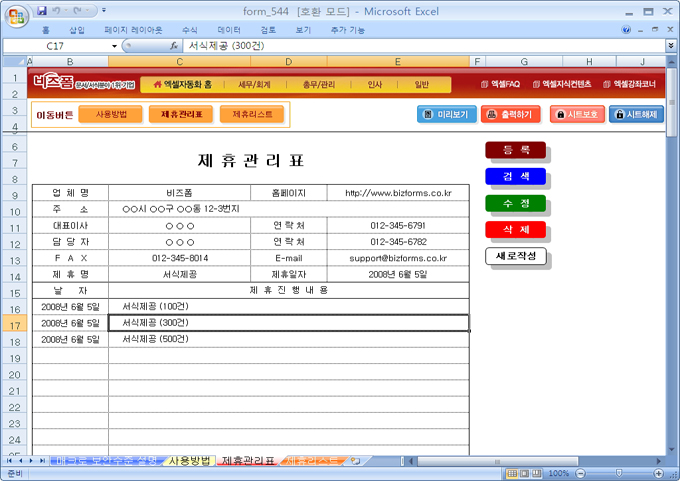Screen dimensions: 680x481
Task: Switch to Page Layout view in the status bar
Action: (x=525, y=473)
